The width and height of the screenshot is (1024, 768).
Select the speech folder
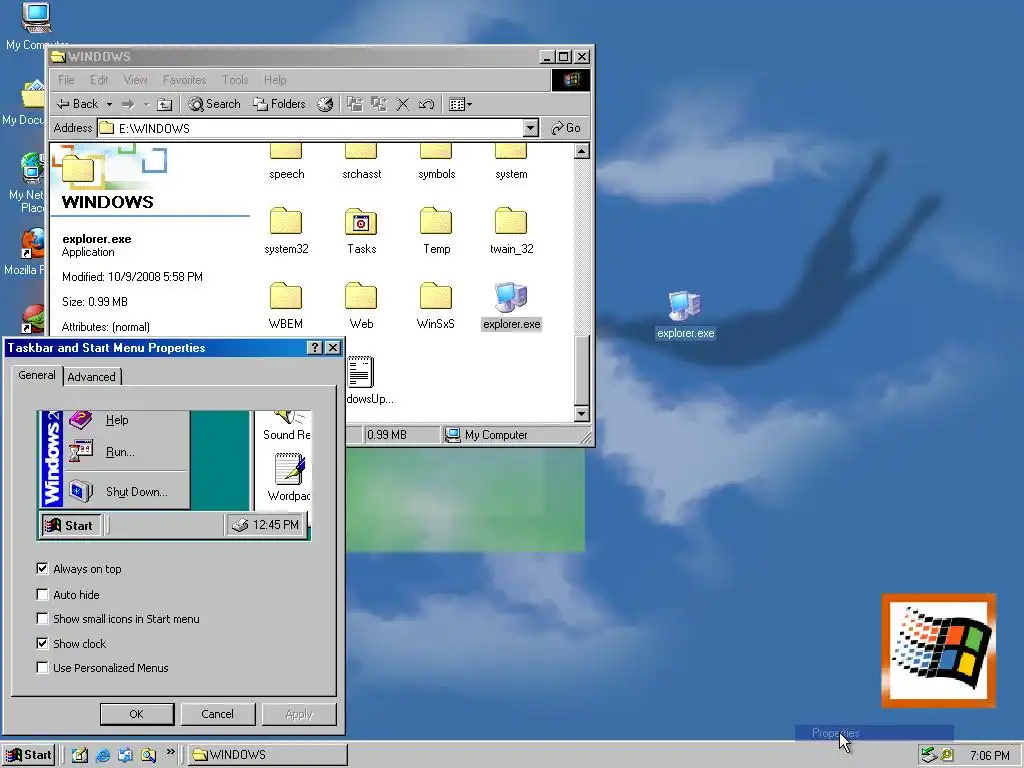click(x=286, y=162)
